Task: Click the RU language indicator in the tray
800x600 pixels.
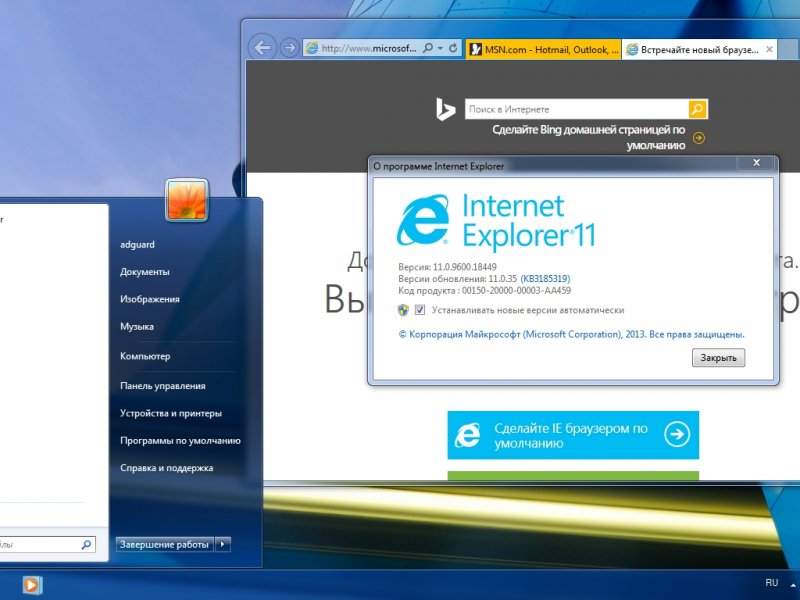Action: pyautogui.click(x=771, y=583)
